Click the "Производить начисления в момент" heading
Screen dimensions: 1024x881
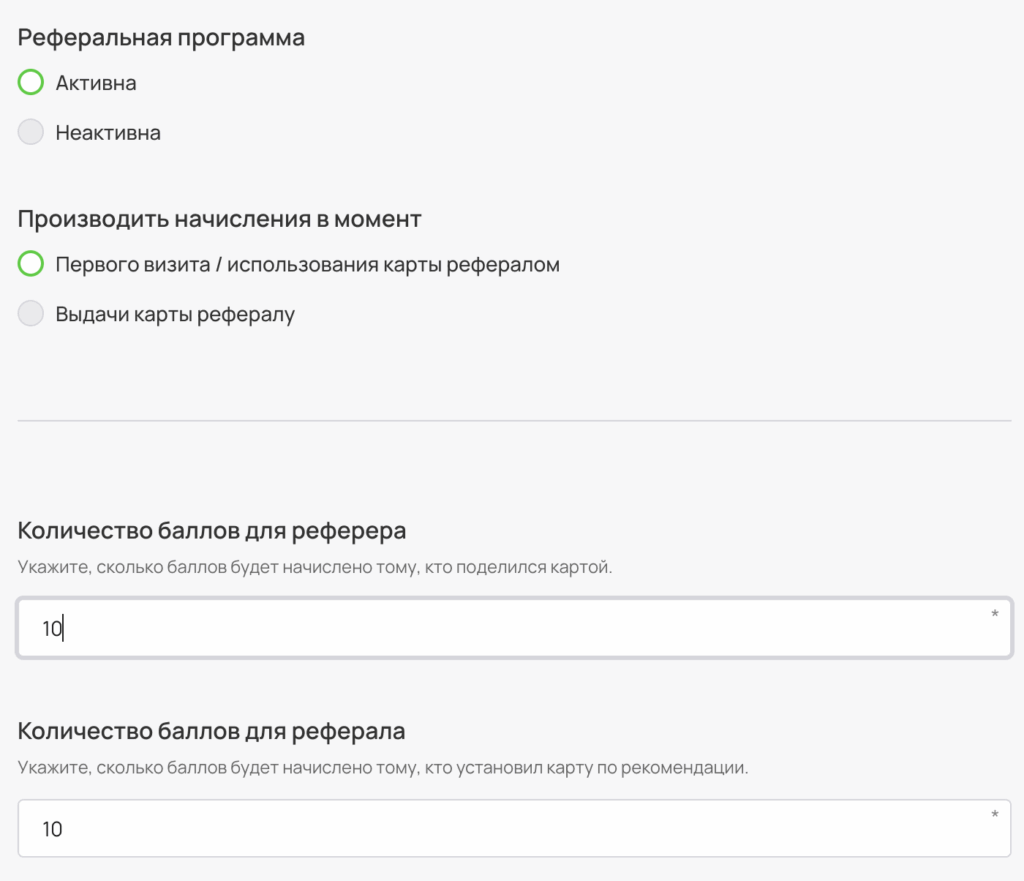219,218
